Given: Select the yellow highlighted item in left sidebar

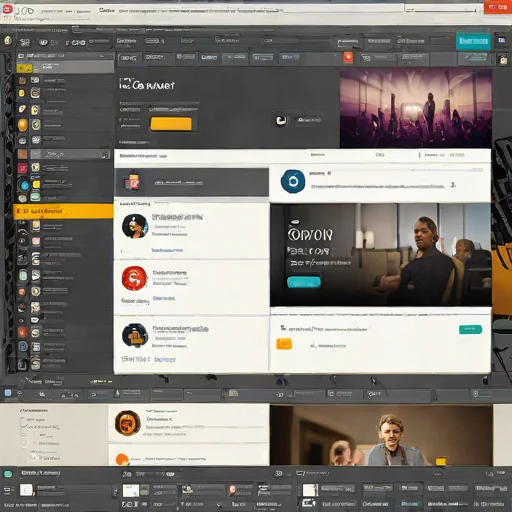Looking at the screenshot, I should [x=63, y=211].
